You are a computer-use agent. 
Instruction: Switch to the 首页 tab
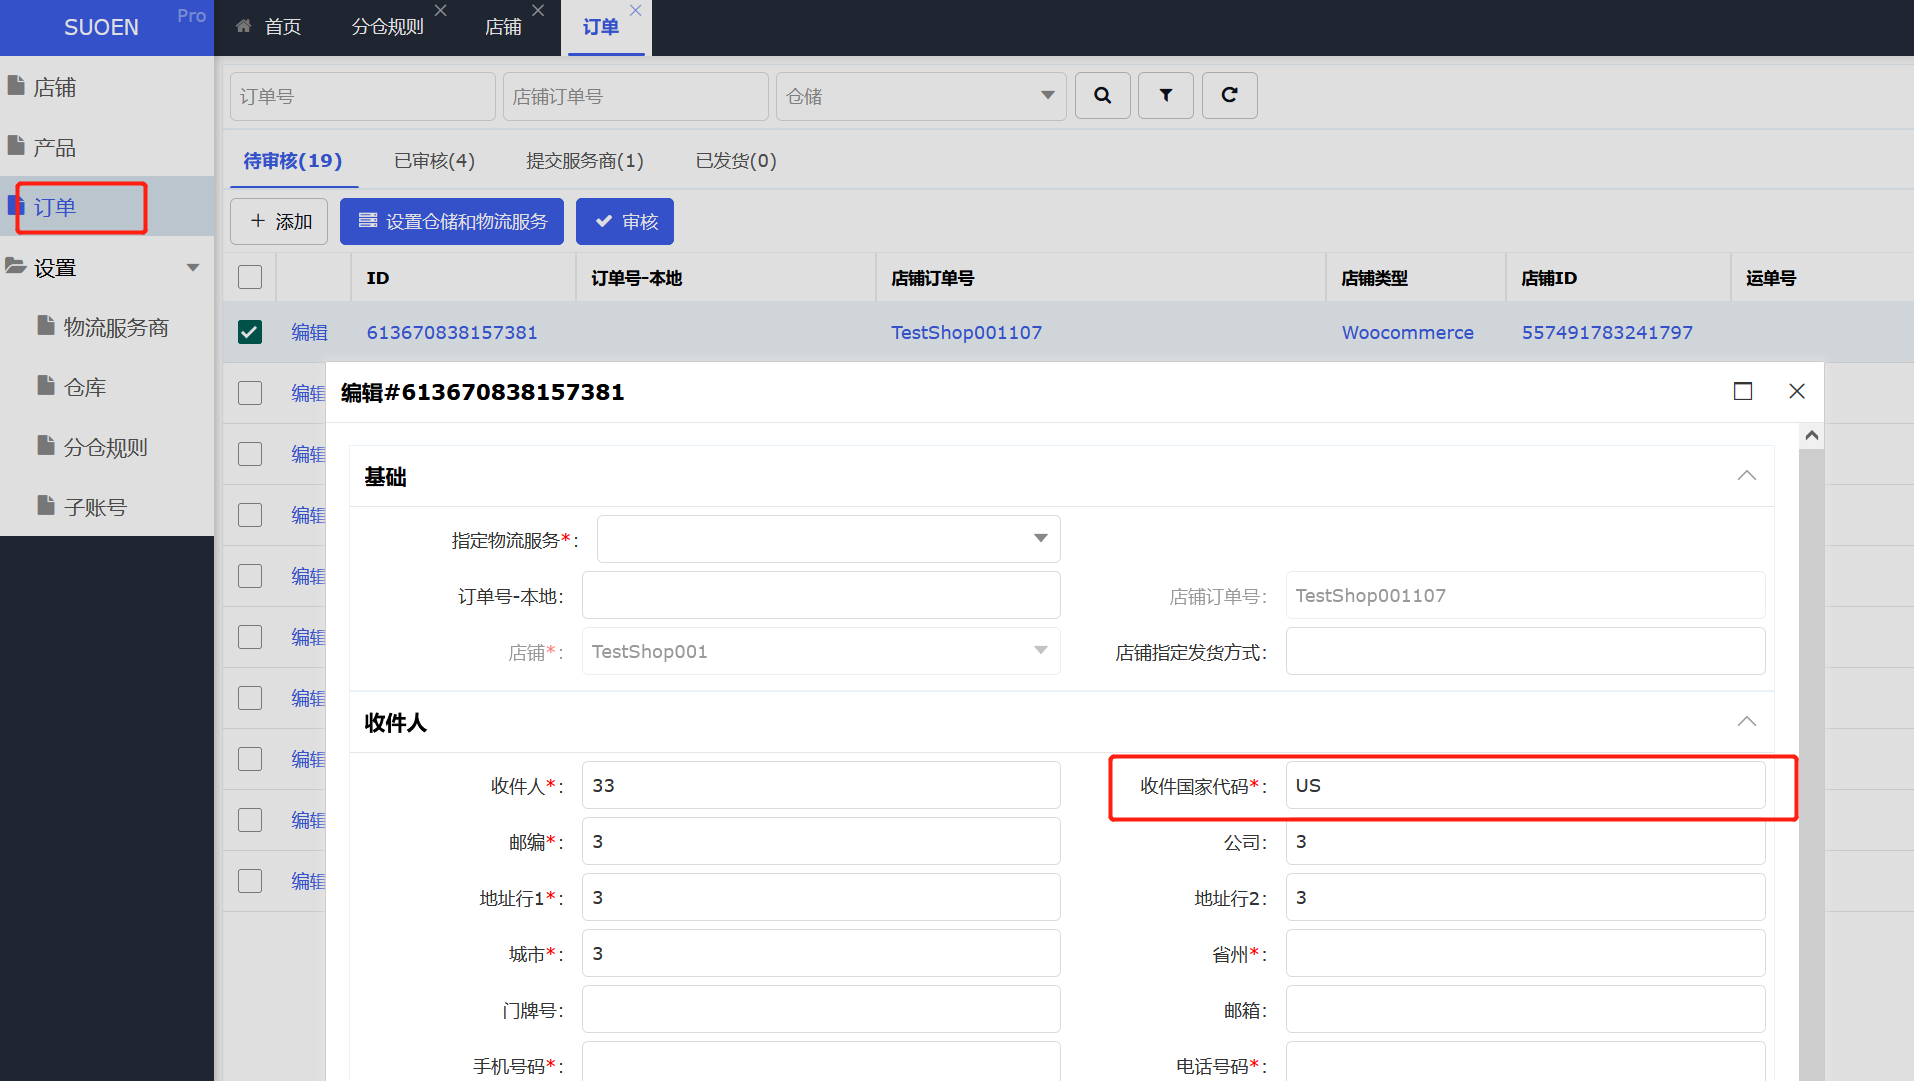point(269,27)
